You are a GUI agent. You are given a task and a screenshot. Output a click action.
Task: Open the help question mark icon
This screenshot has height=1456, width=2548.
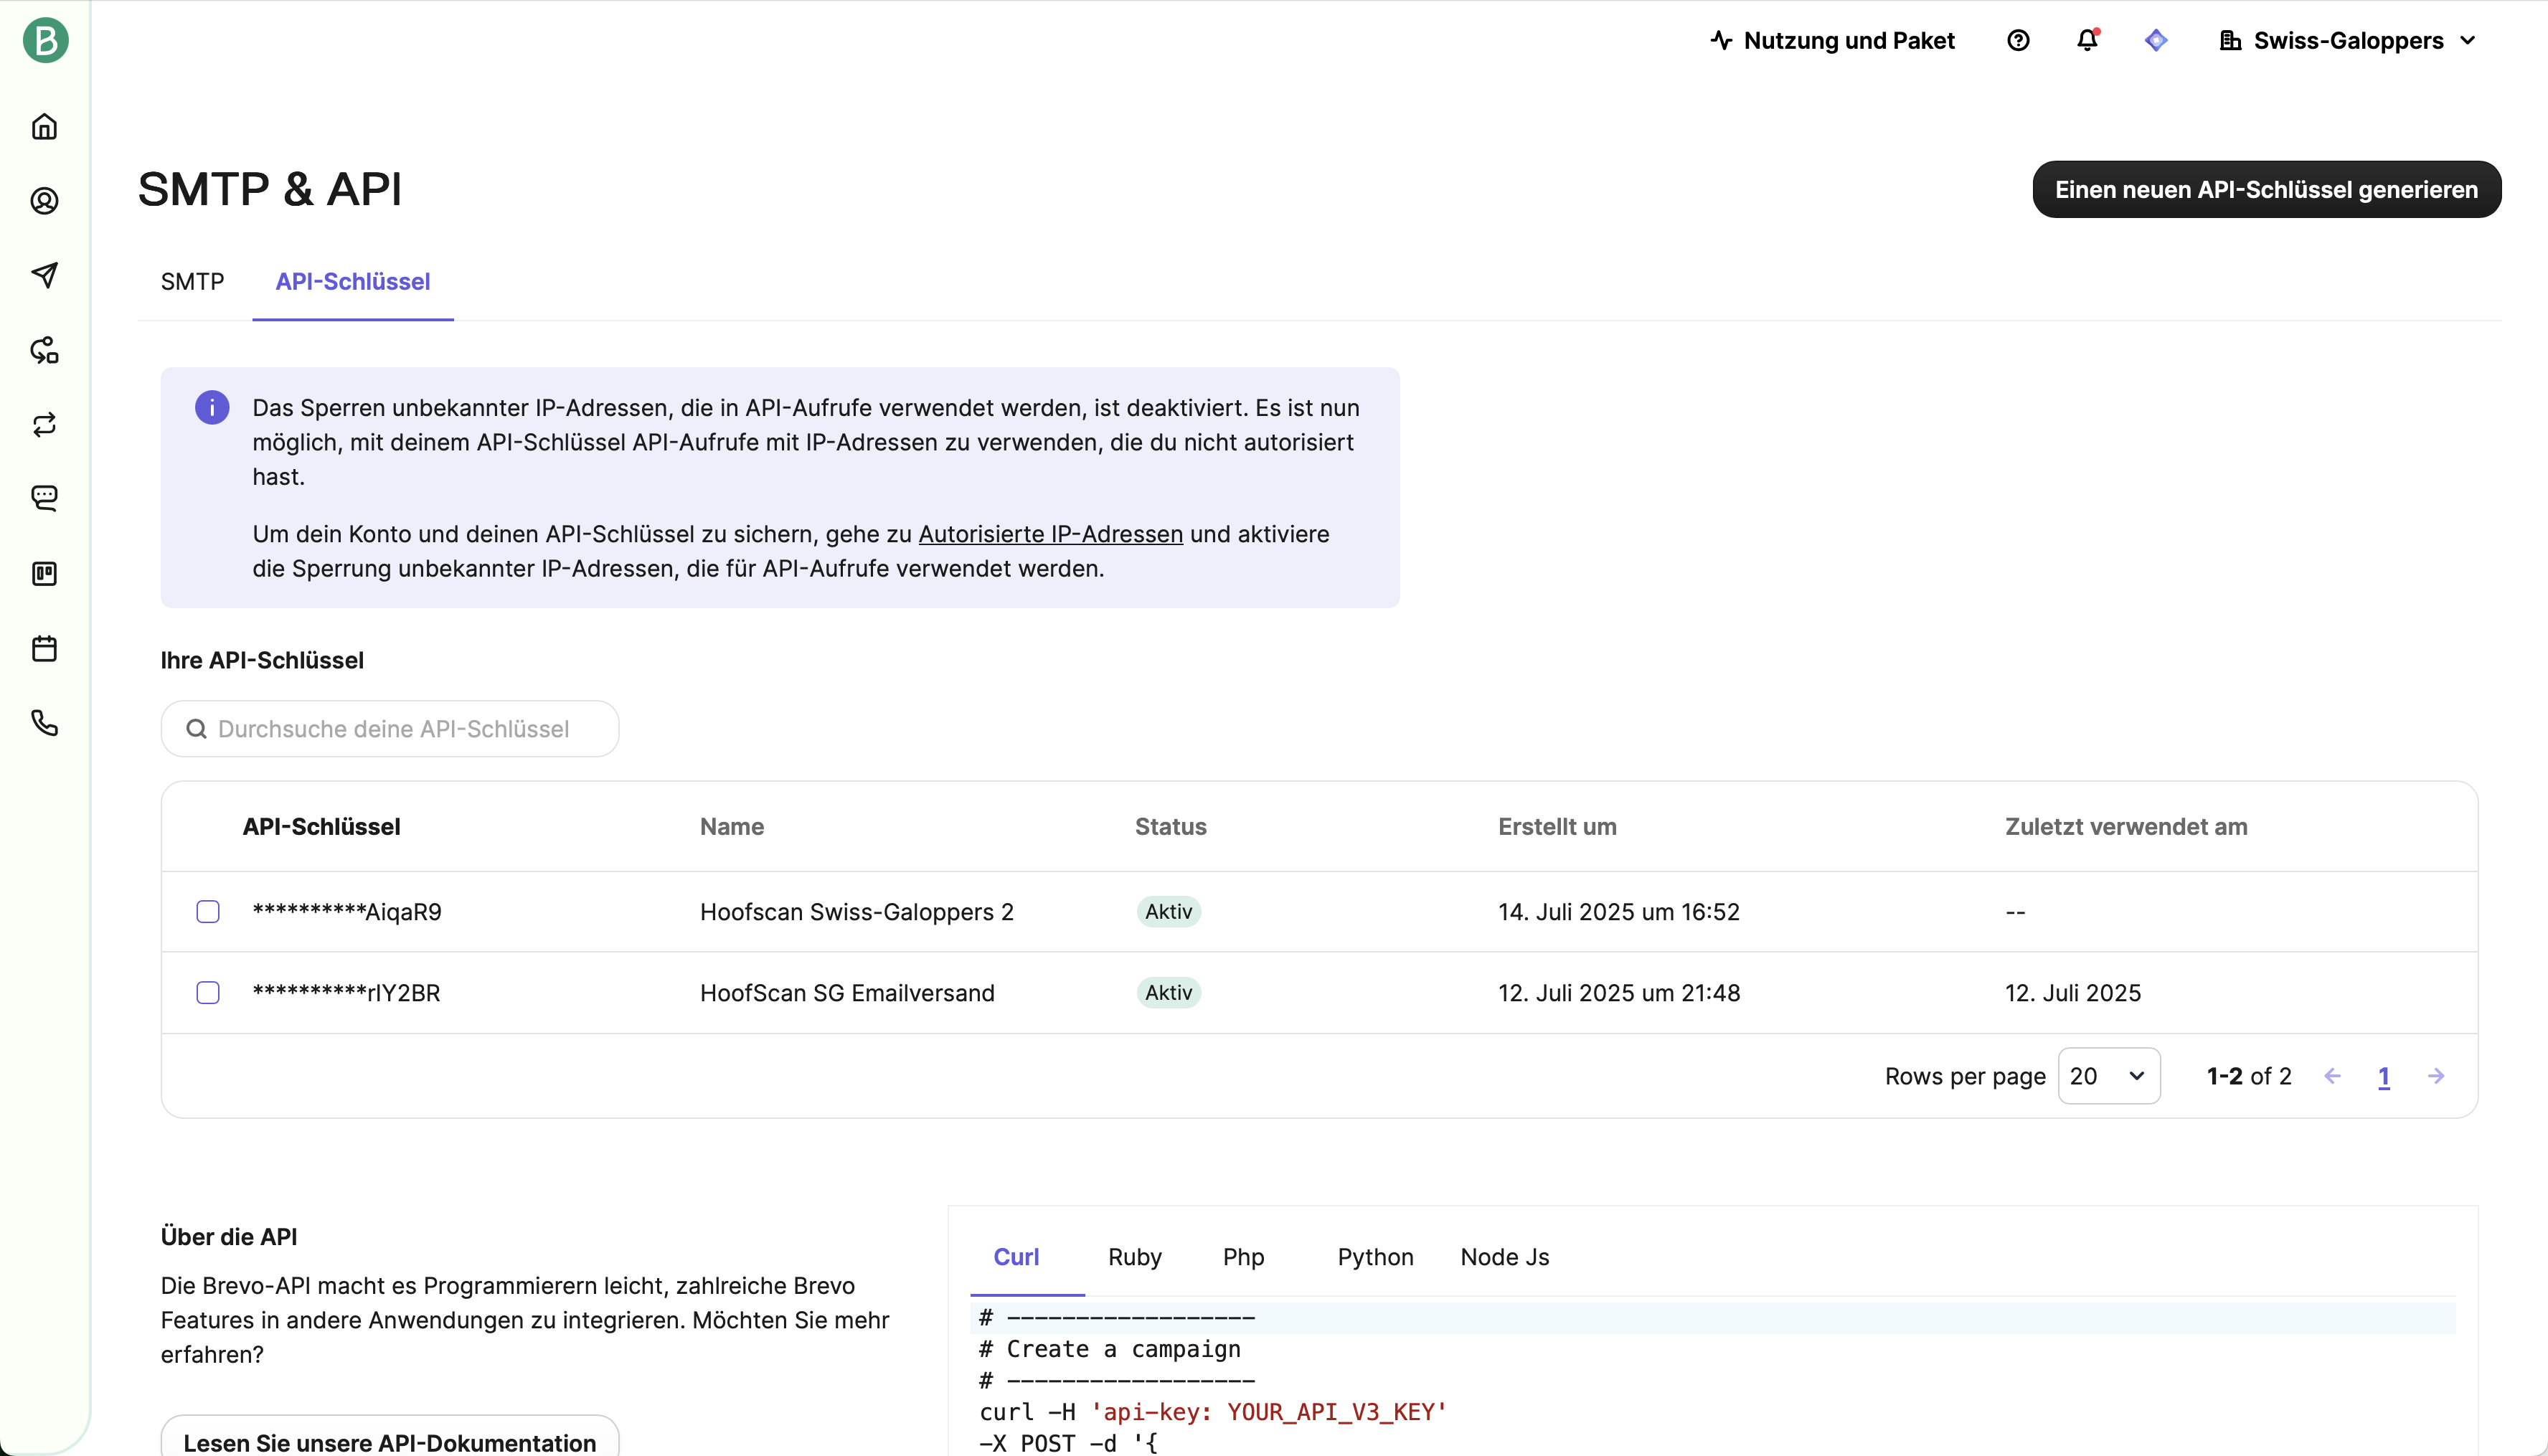[2018, 41]
